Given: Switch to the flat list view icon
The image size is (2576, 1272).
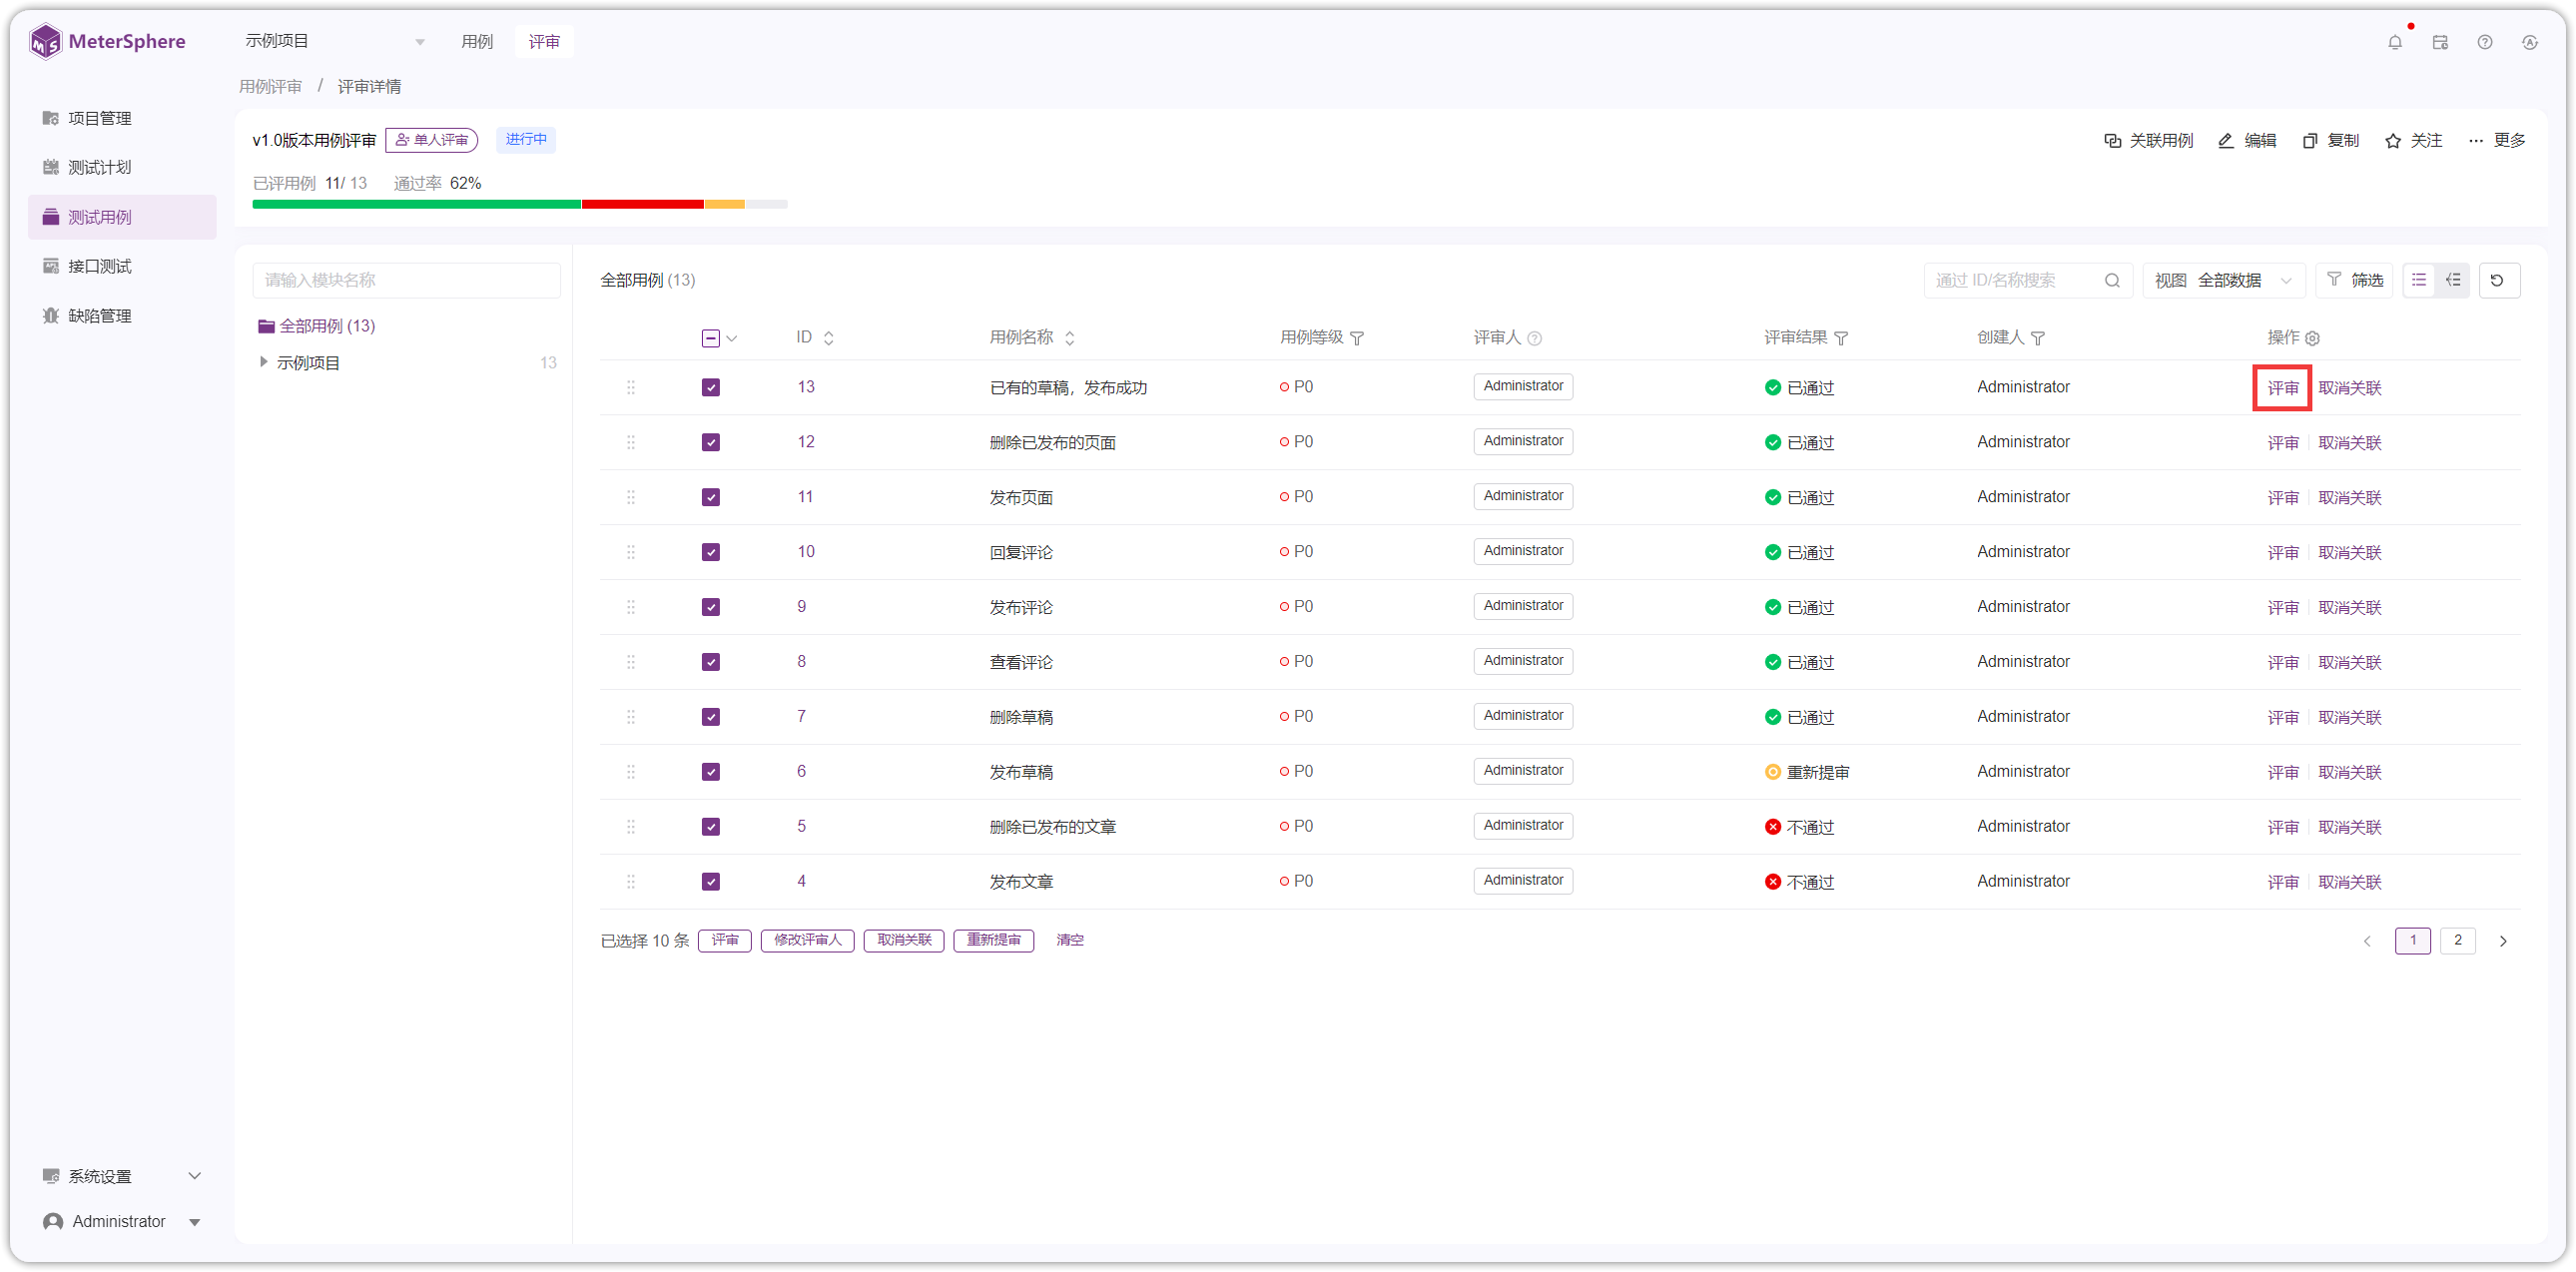Looking at the screenshot, I should tap(2419, 280).
